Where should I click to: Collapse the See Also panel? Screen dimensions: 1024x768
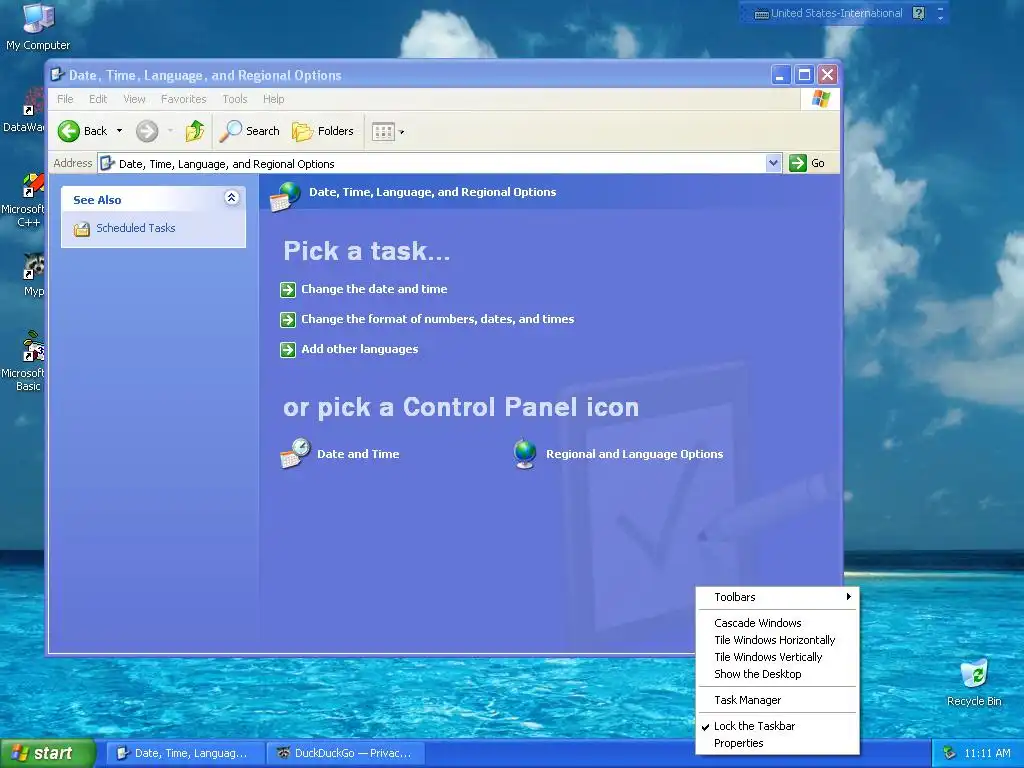pyautogui.click(x=231, y=198)
